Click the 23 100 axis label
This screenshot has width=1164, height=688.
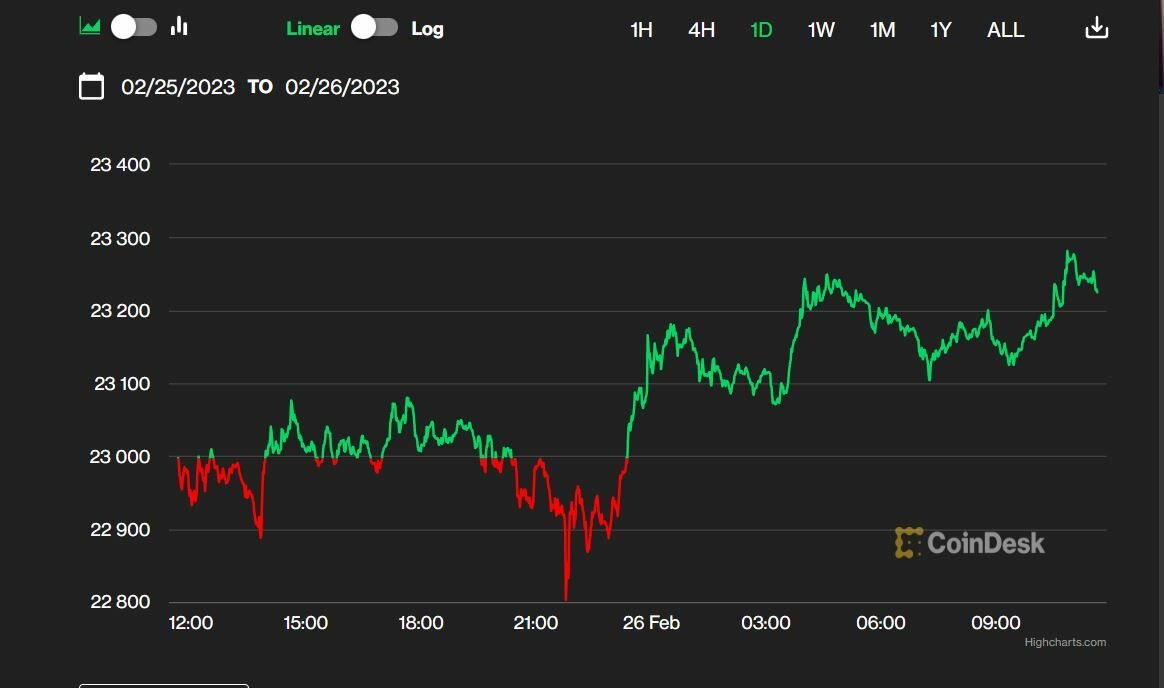(x=122, y=384)
